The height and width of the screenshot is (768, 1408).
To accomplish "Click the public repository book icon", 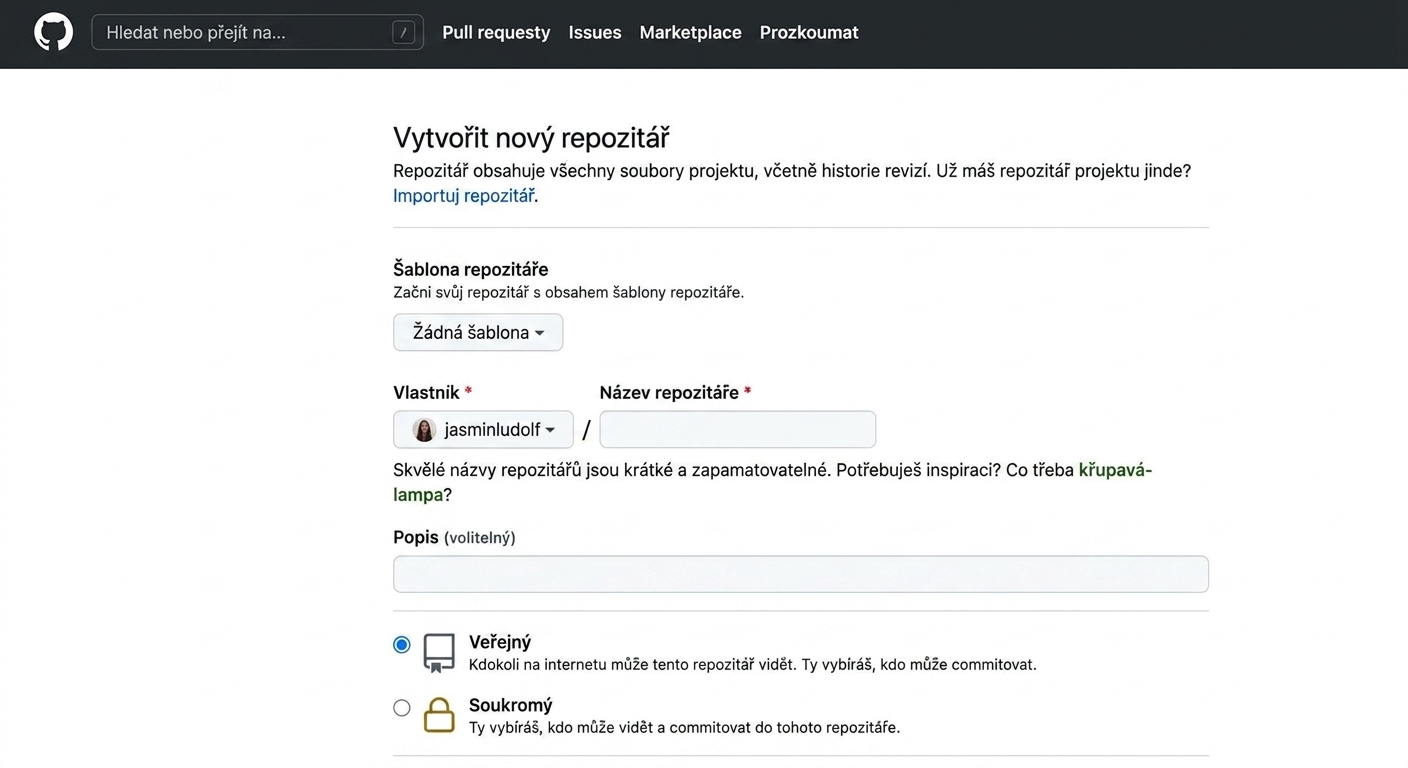I will click(x=439, y=653).
